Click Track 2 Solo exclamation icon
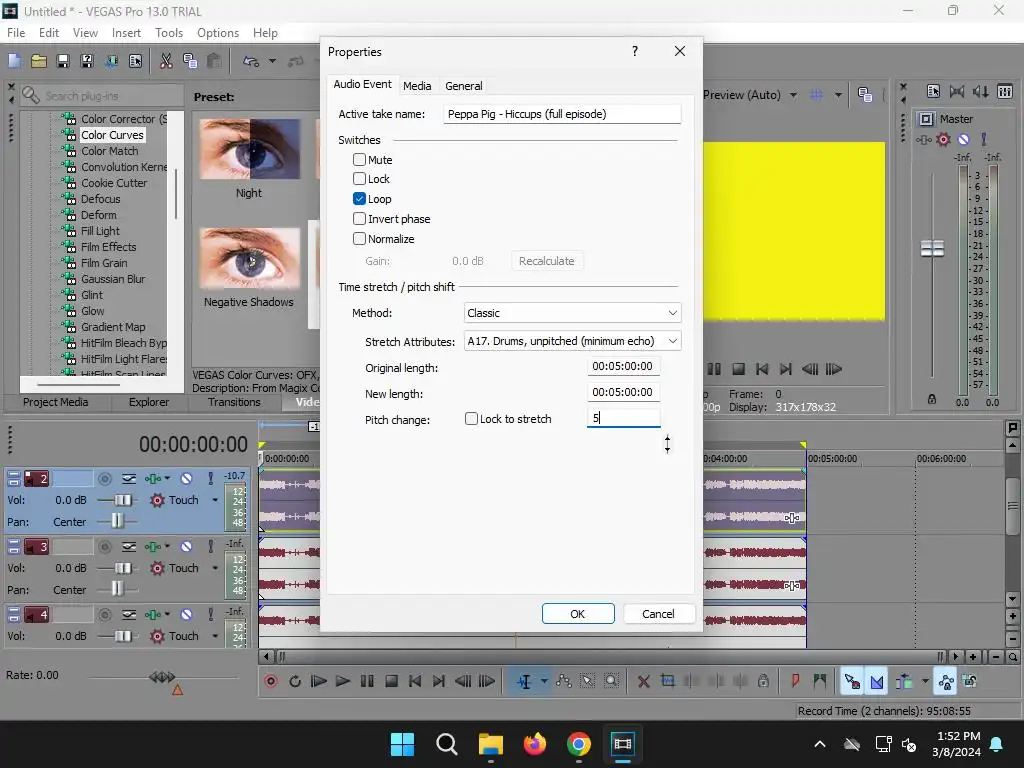The image size is (1024, 768). 210,479
